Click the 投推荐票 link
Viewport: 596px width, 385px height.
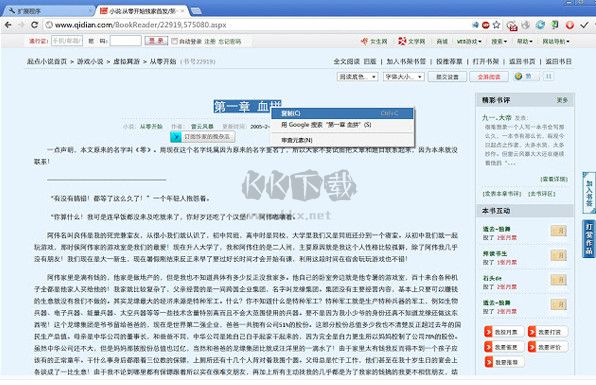click(x=449, y=61)
